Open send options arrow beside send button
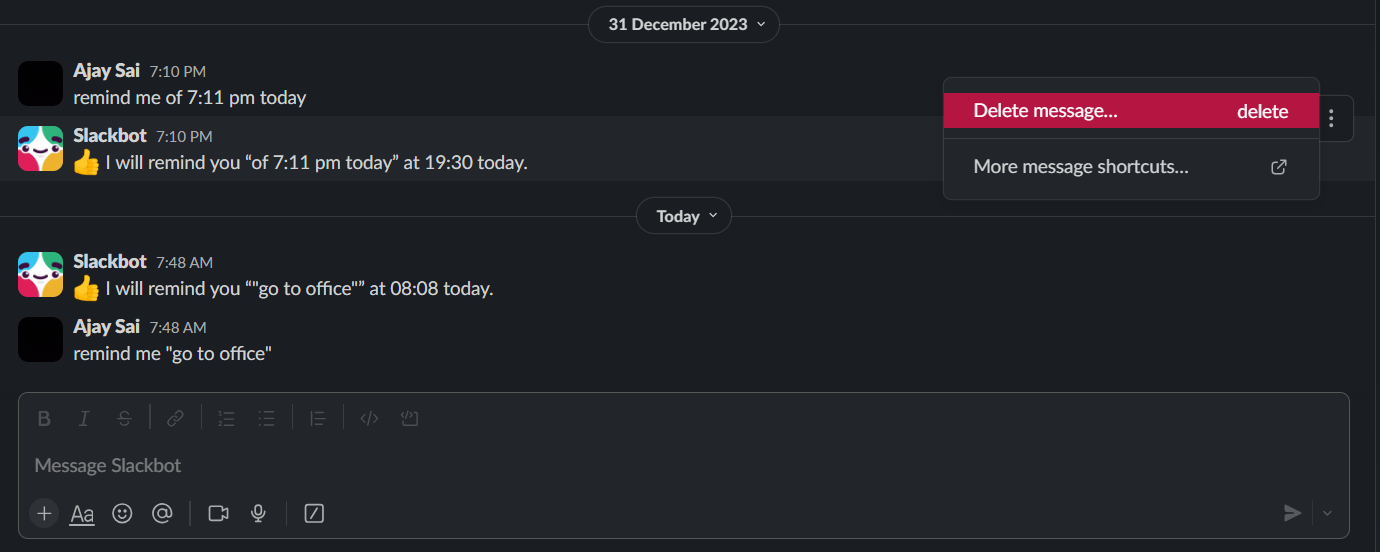Screen dimensions: 1380x552 coord(1327,513)
